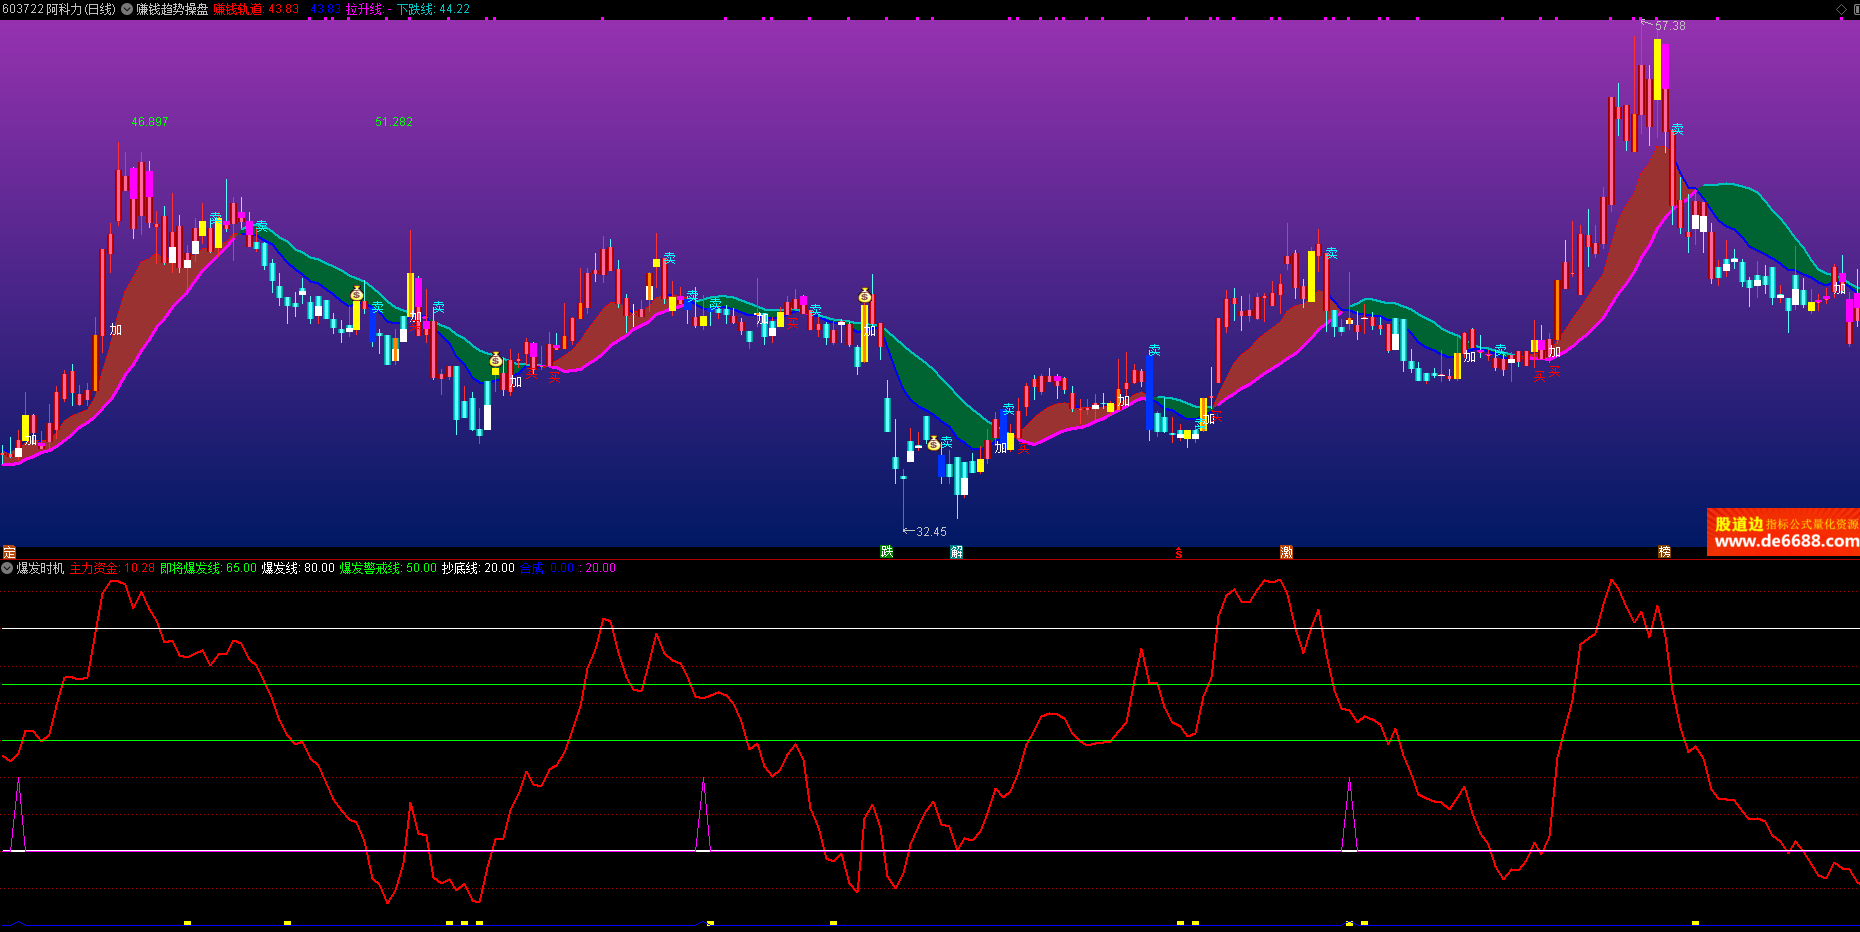Viewport: 1860px width, 932px height.
Task: Click the 57.38 high price label
Action: tap(1669, 26)
